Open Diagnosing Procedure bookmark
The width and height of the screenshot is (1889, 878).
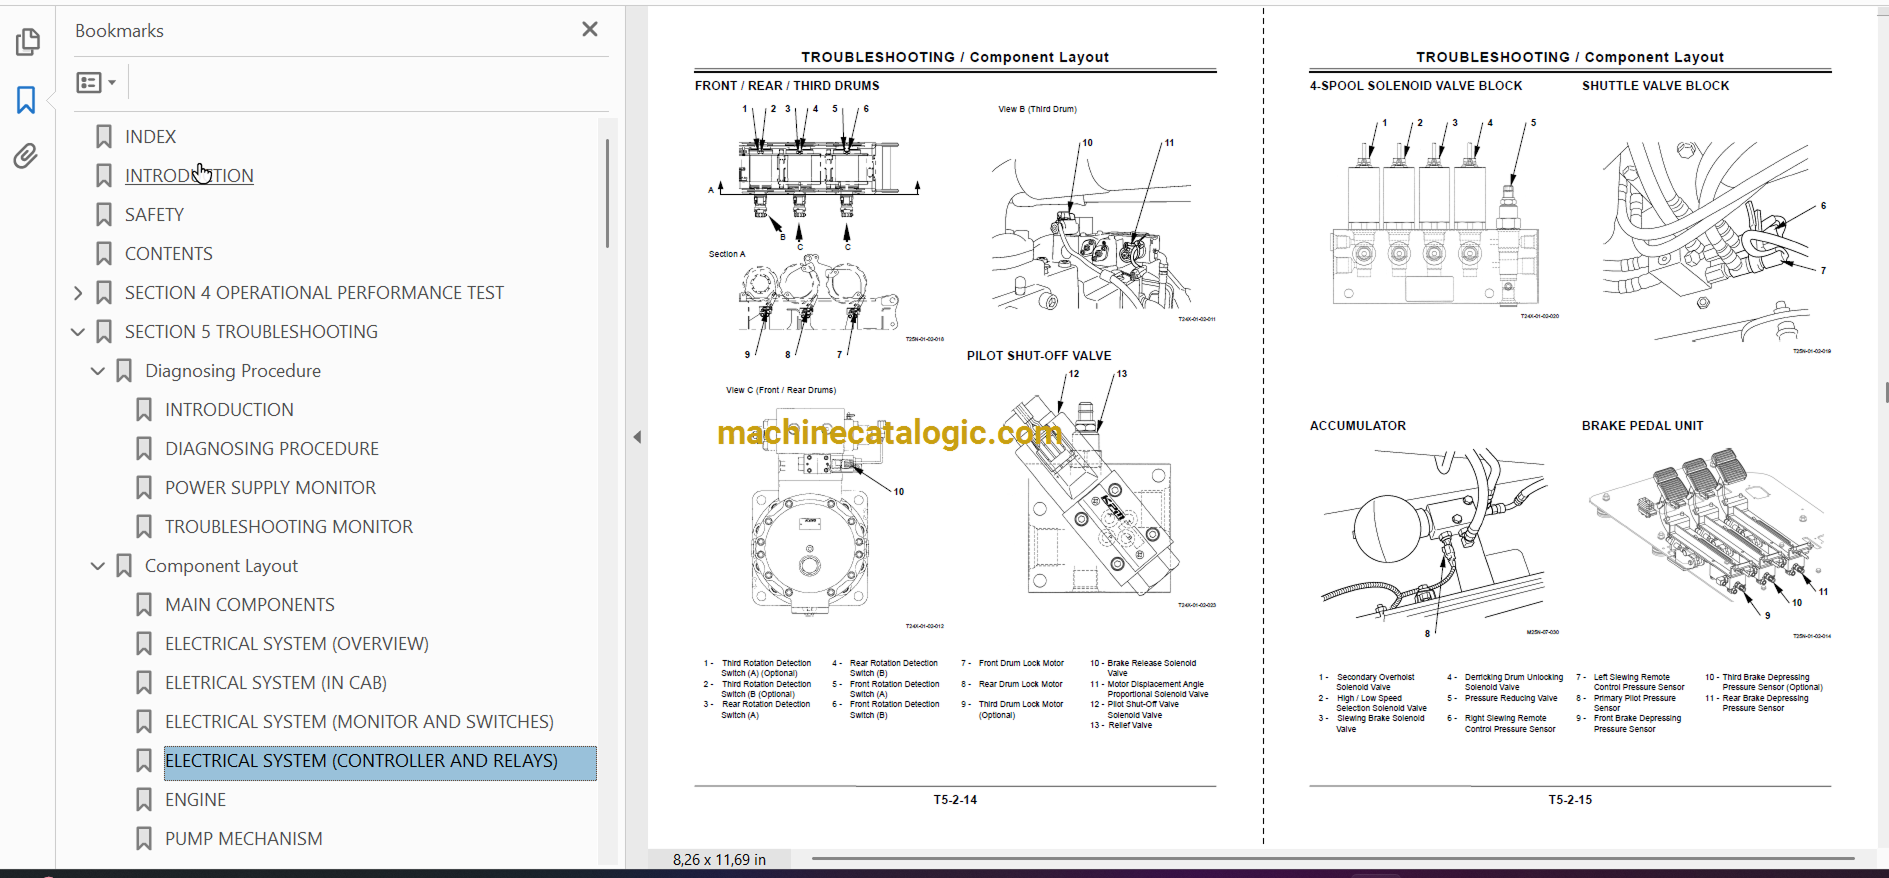coord(233,370)
